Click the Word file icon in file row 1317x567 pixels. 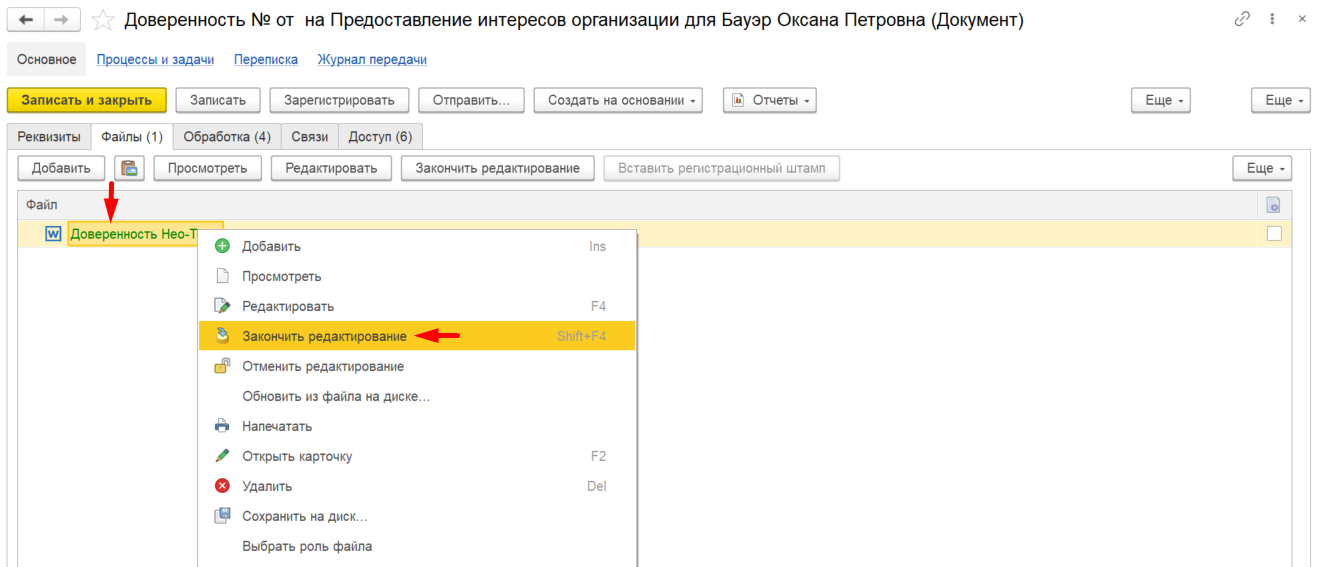(54, 234)
